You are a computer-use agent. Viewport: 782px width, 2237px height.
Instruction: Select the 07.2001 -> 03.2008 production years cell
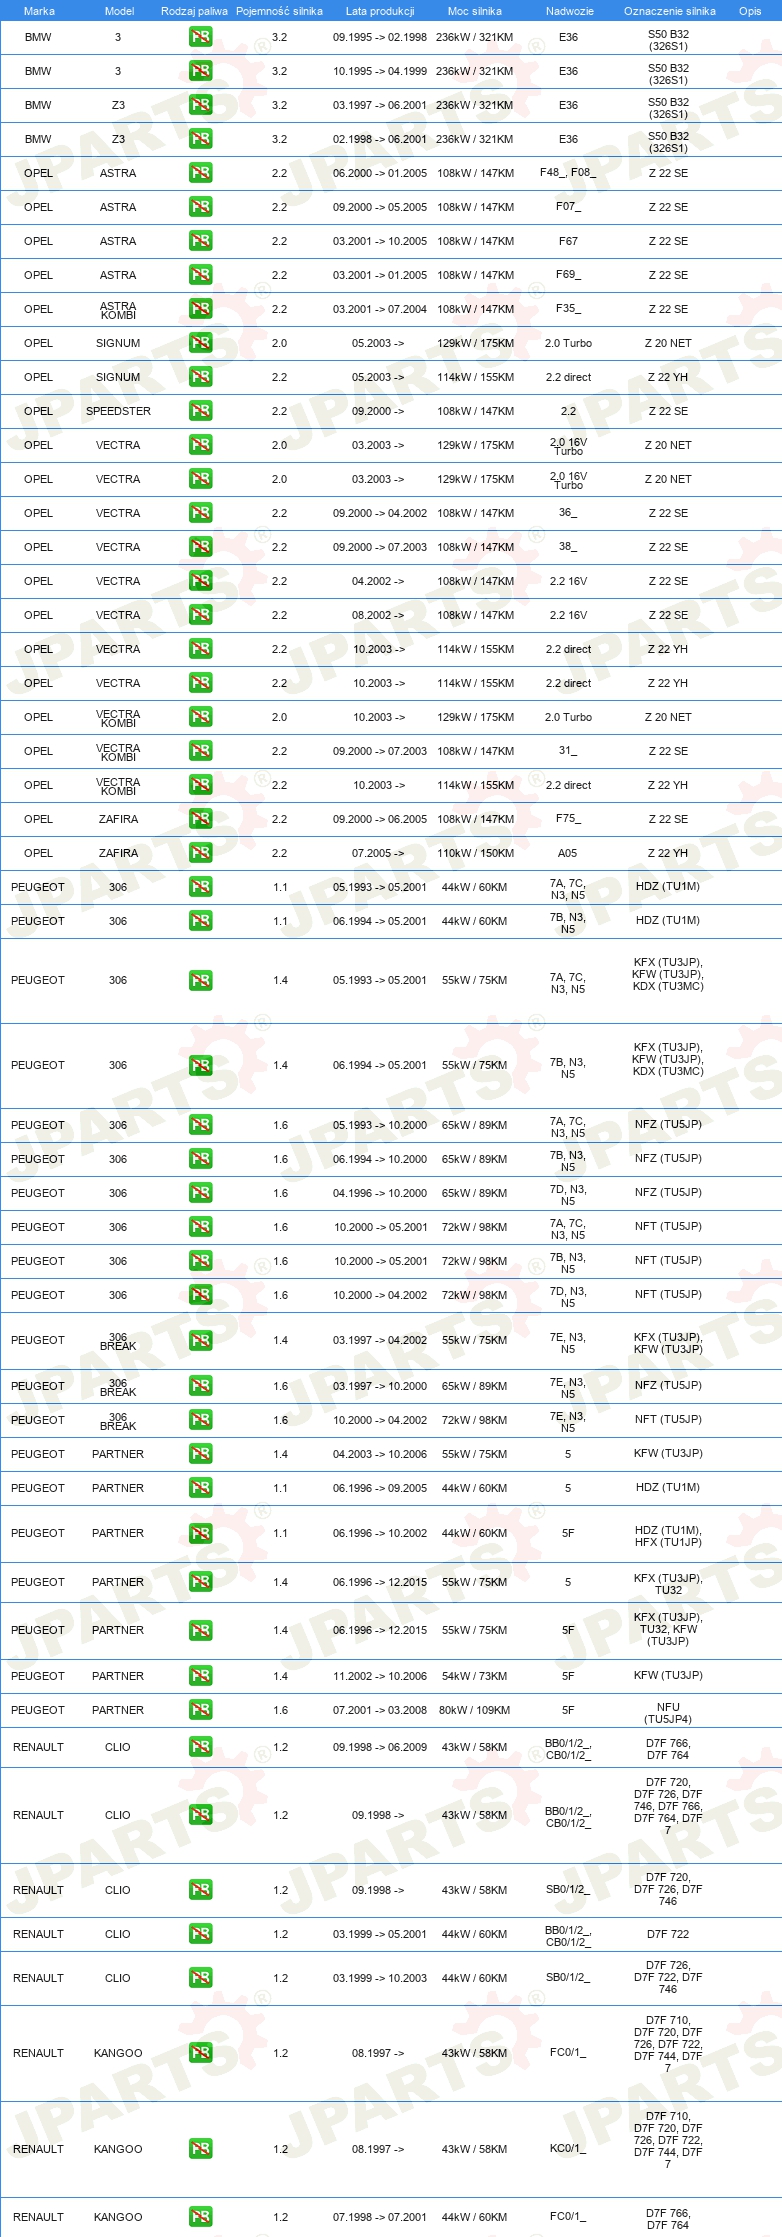point(380,1710)
